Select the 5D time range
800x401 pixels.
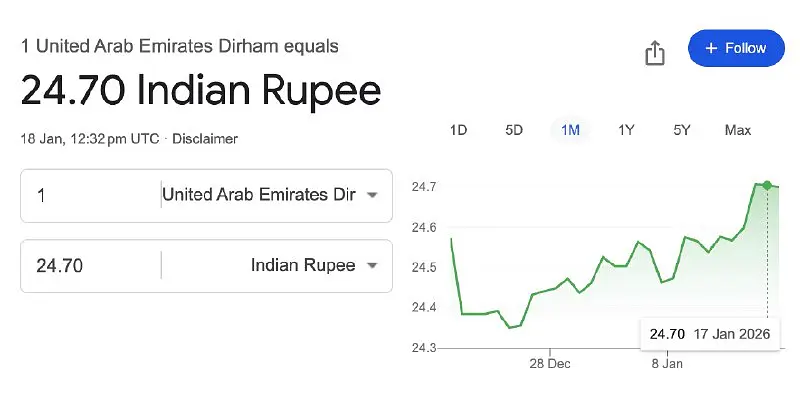coord(514,130)
